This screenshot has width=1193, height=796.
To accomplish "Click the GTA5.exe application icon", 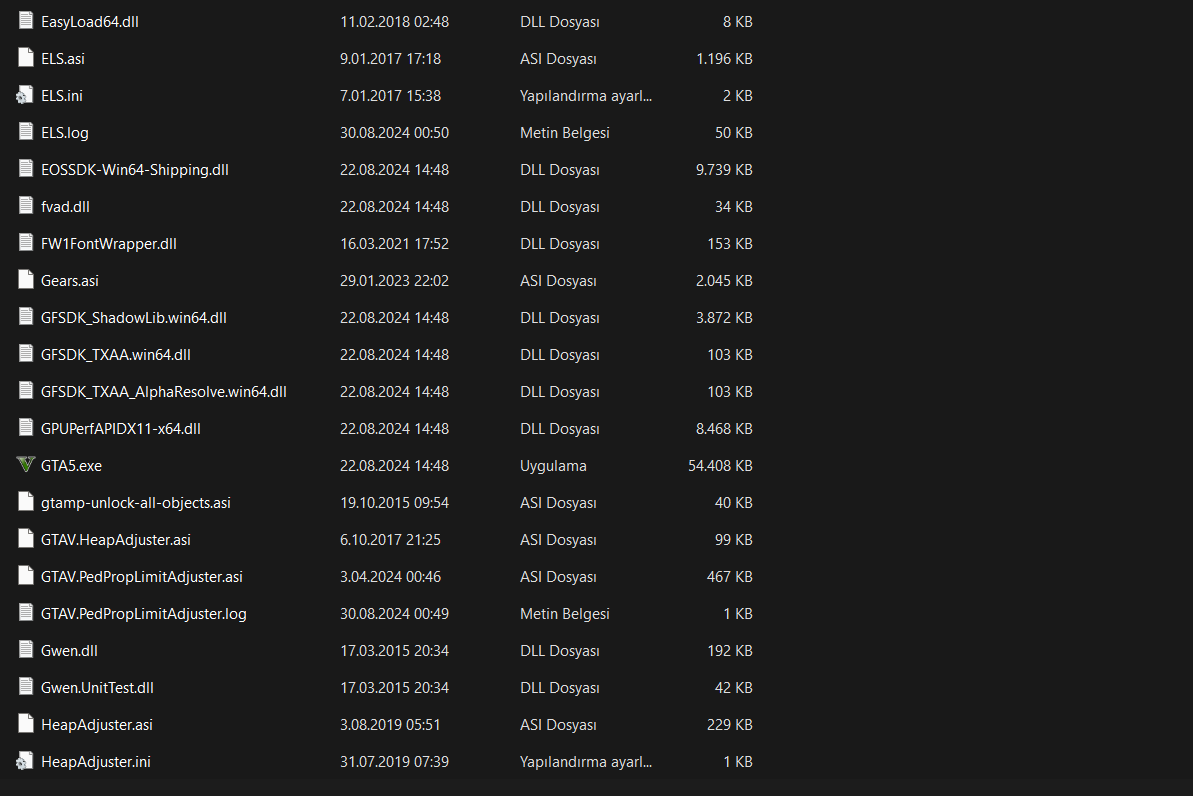I will pos(26,465).
